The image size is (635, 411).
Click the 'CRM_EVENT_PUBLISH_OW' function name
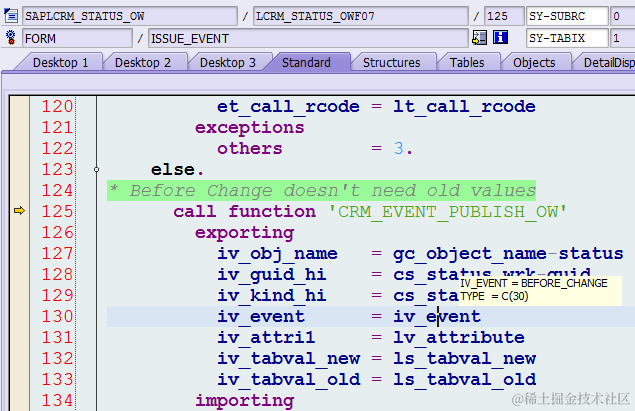click(447, 211)
